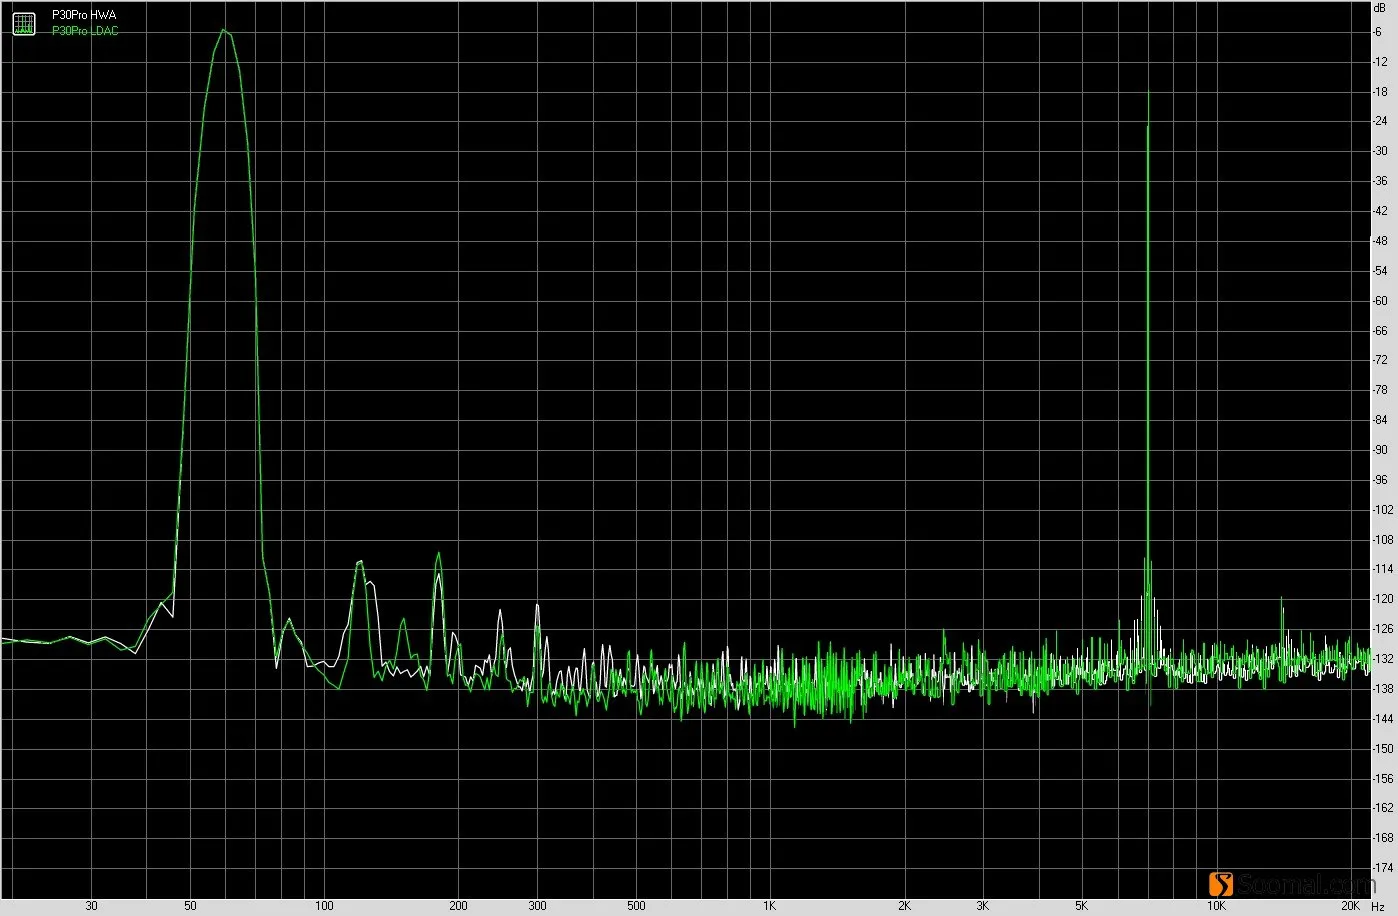Screen dimensions: 1398x916
Task: Click the dB unit label
Action: click(1380, 7)
